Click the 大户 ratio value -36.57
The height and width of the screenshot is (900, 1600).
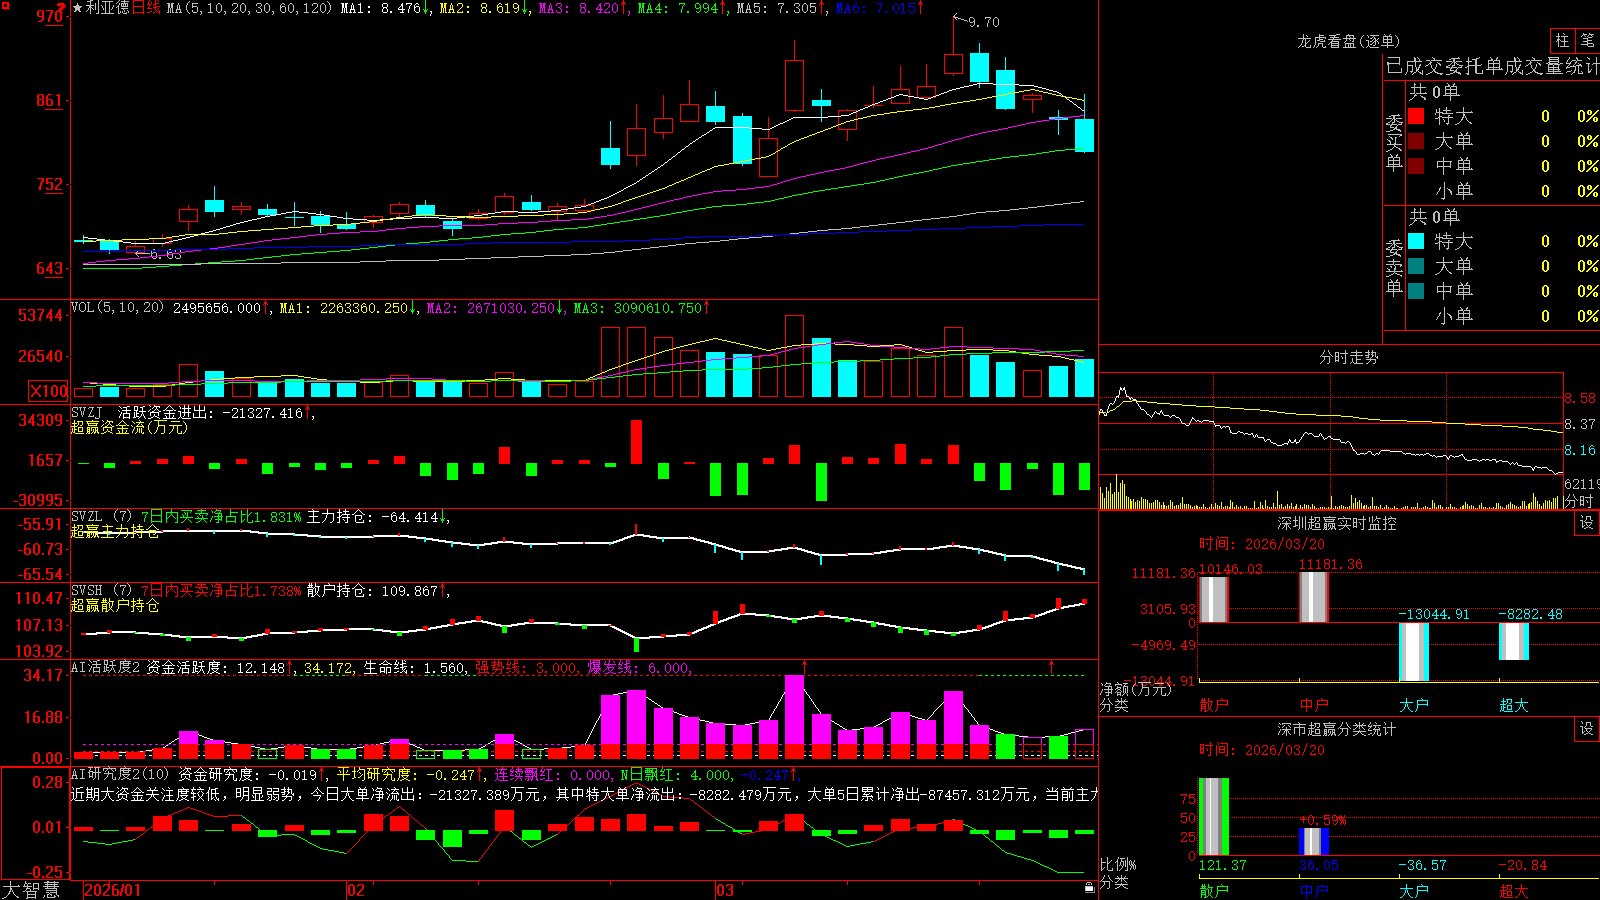1422,865
